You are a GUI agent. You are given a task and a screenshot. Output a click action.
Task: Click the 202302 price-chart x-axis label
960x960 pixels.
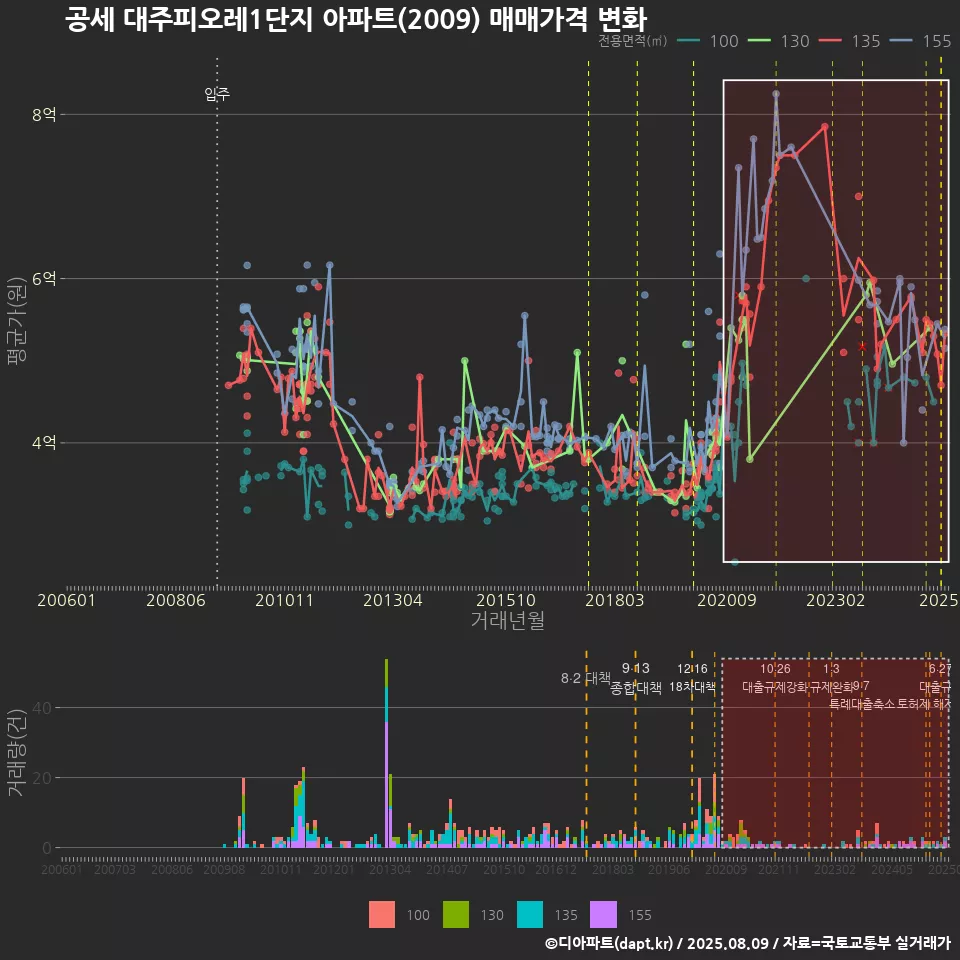coord(836,600)
